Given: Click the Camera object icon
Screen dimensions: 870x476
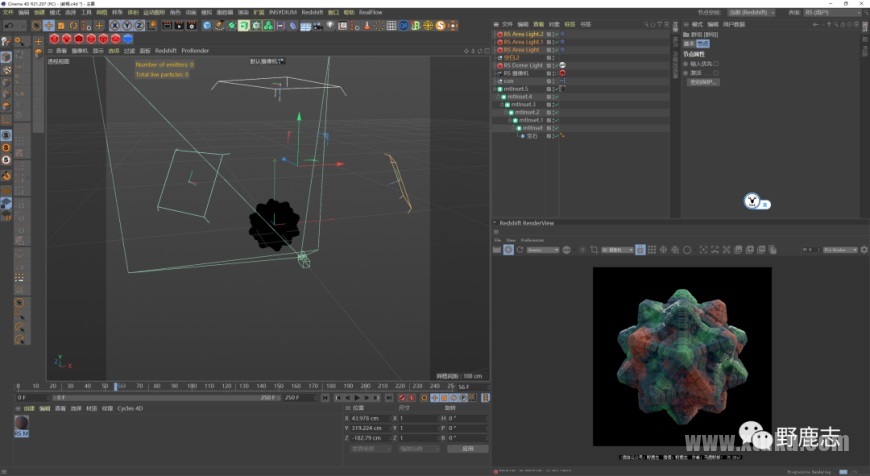Looking at the screenshot, I should coord(318,26).
